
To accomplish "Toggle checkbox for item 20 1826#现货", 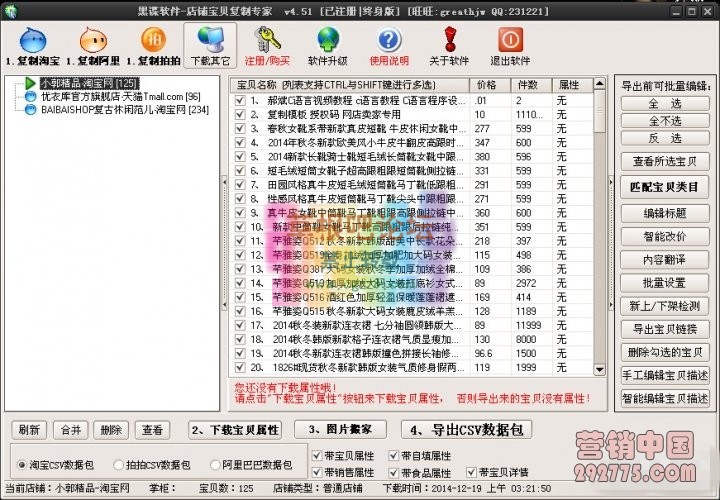I will (x=240, y=367).
